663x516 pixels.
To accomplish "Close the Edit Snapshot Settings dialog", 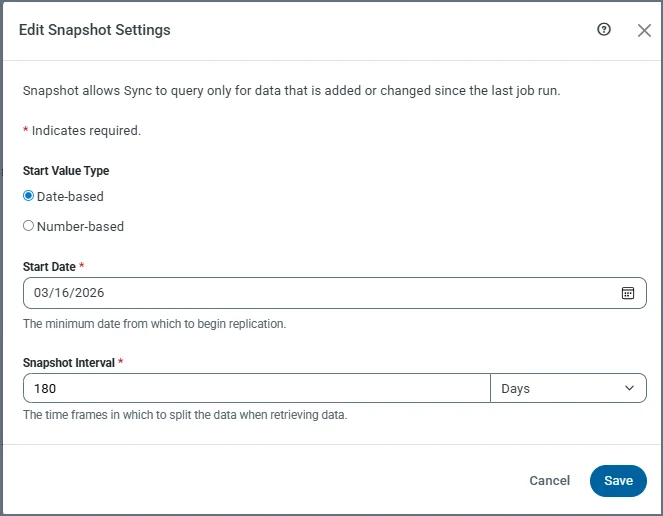I will tap(644, 30).
